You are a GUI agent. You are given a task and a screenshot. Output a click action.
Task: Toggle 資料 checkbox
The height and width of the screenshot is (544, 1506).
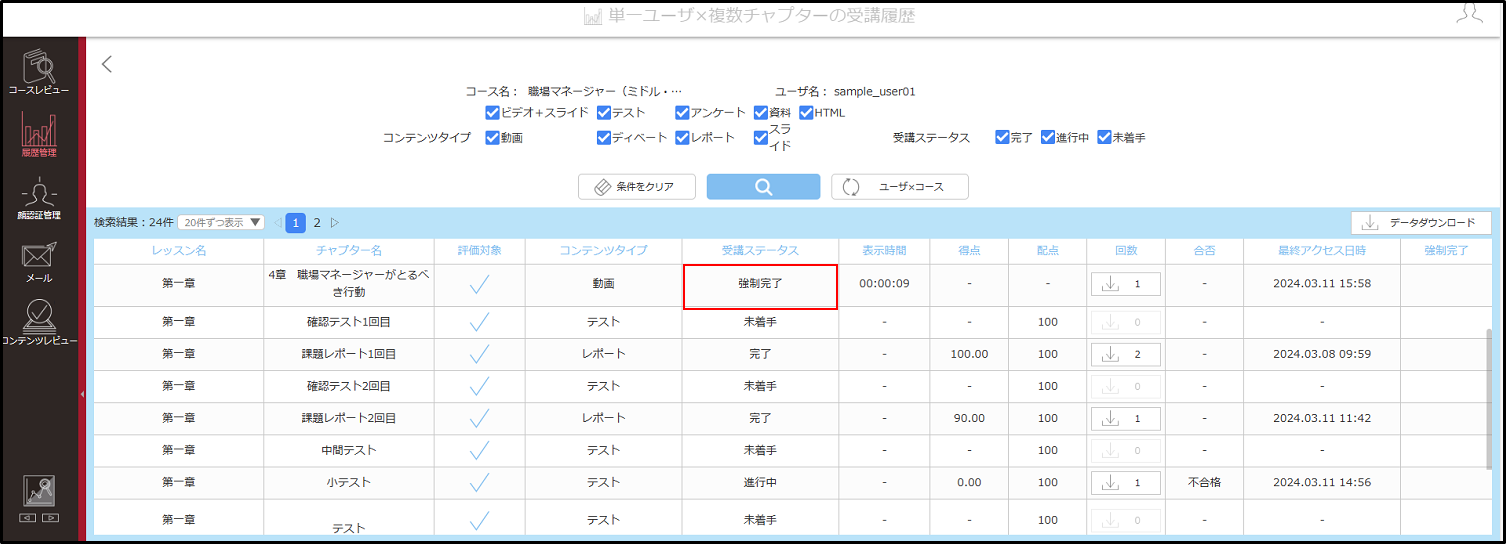761,113
